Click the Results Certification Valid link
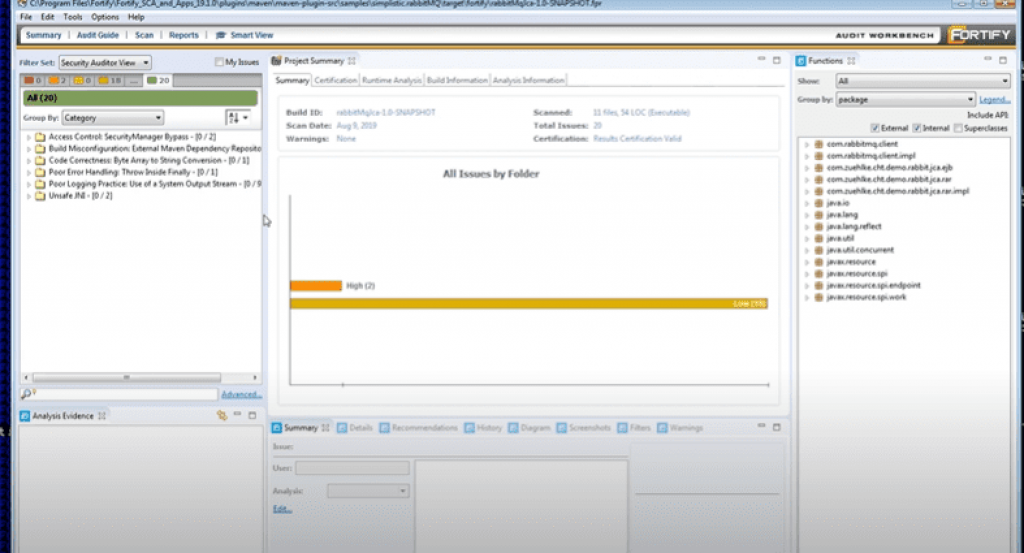1024x553 pixels. pyautogui.click(x=637, y=138)
